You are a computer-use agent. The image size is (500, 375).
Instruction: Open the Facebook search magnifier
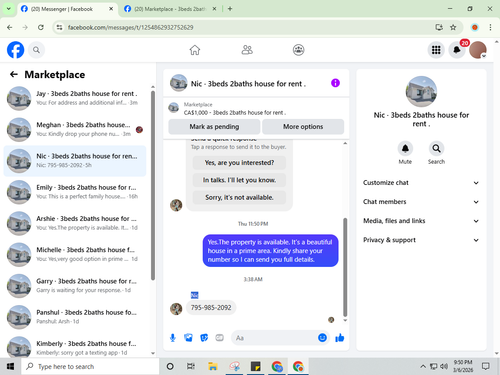pyautogui.click(x=36, y=50)
